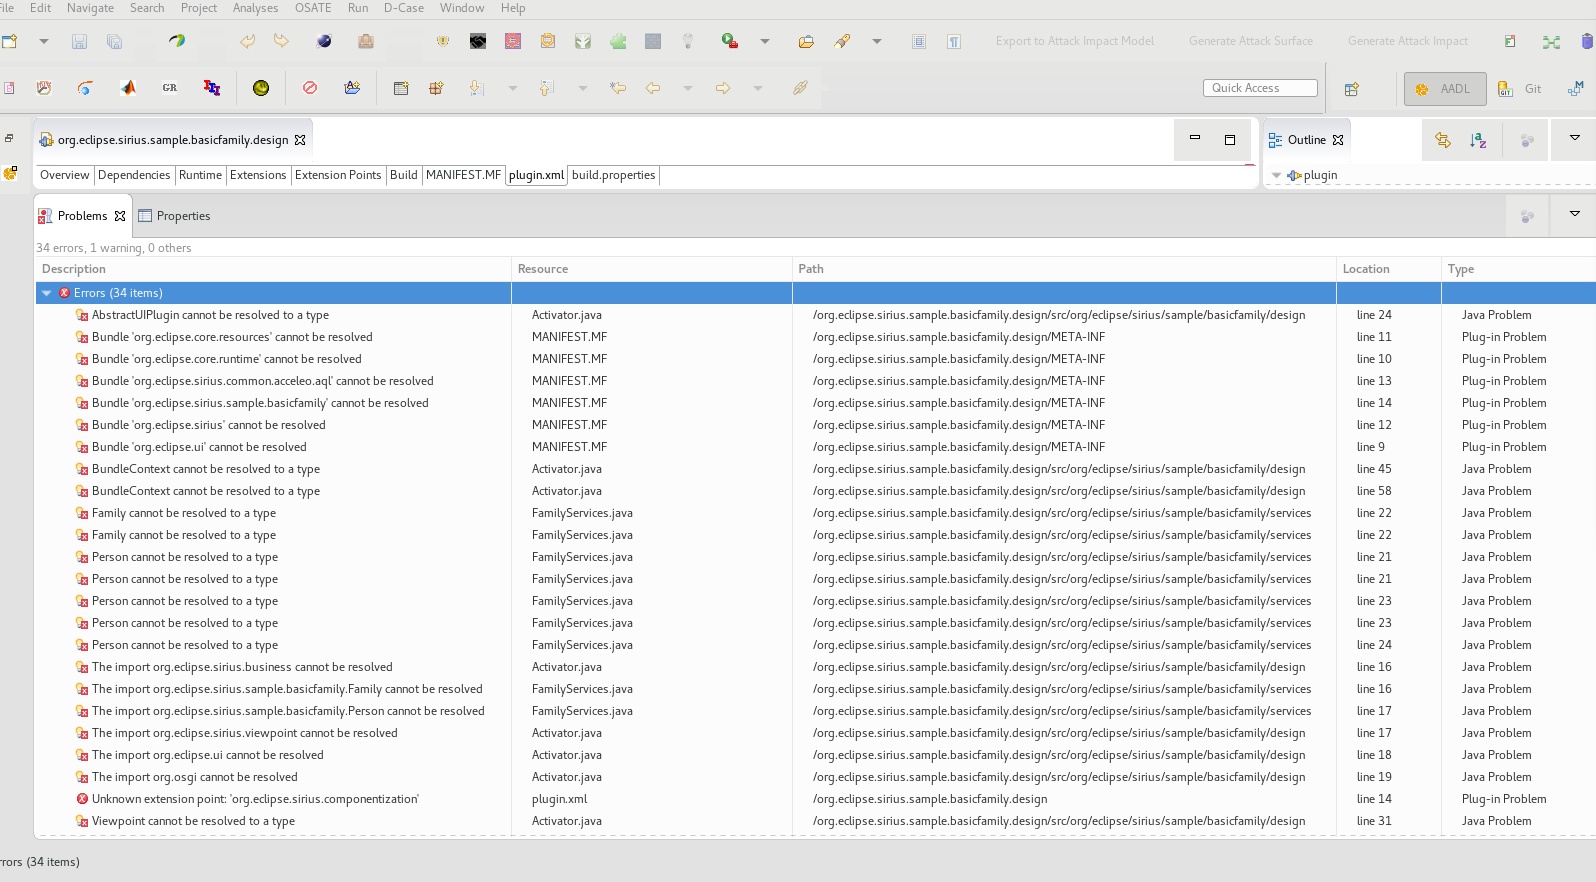Click the Previous Annotation up-arrow icon
The image size is (1596, 882).
point(546,88)
